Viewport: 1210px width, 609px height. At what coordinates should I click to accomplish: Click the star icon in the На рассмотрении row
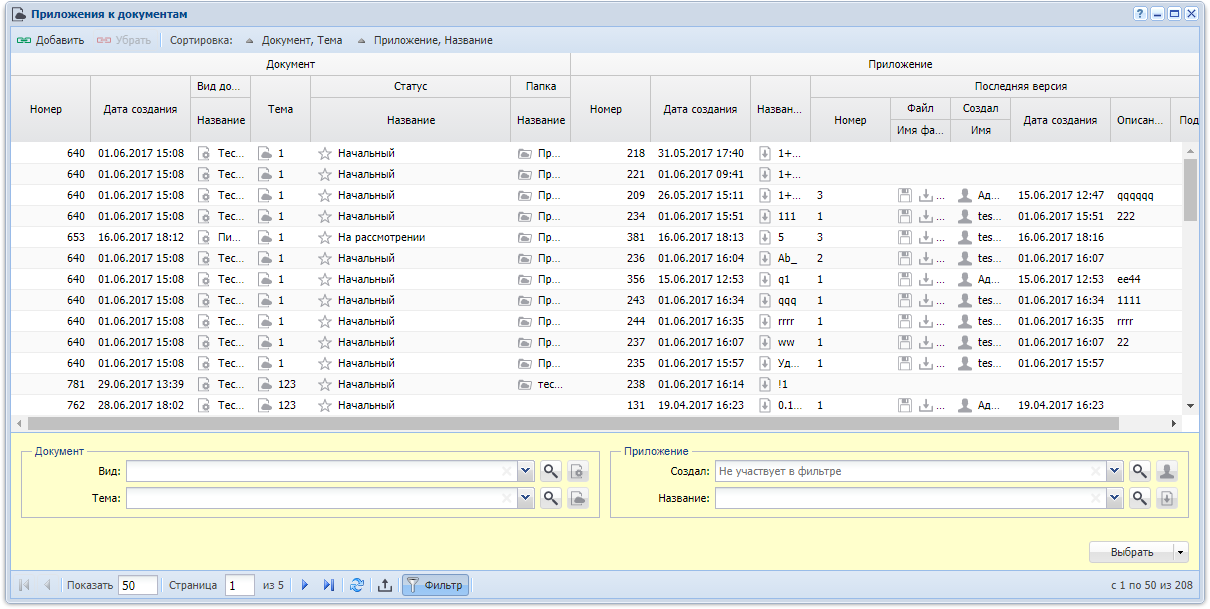pos(324,238)
